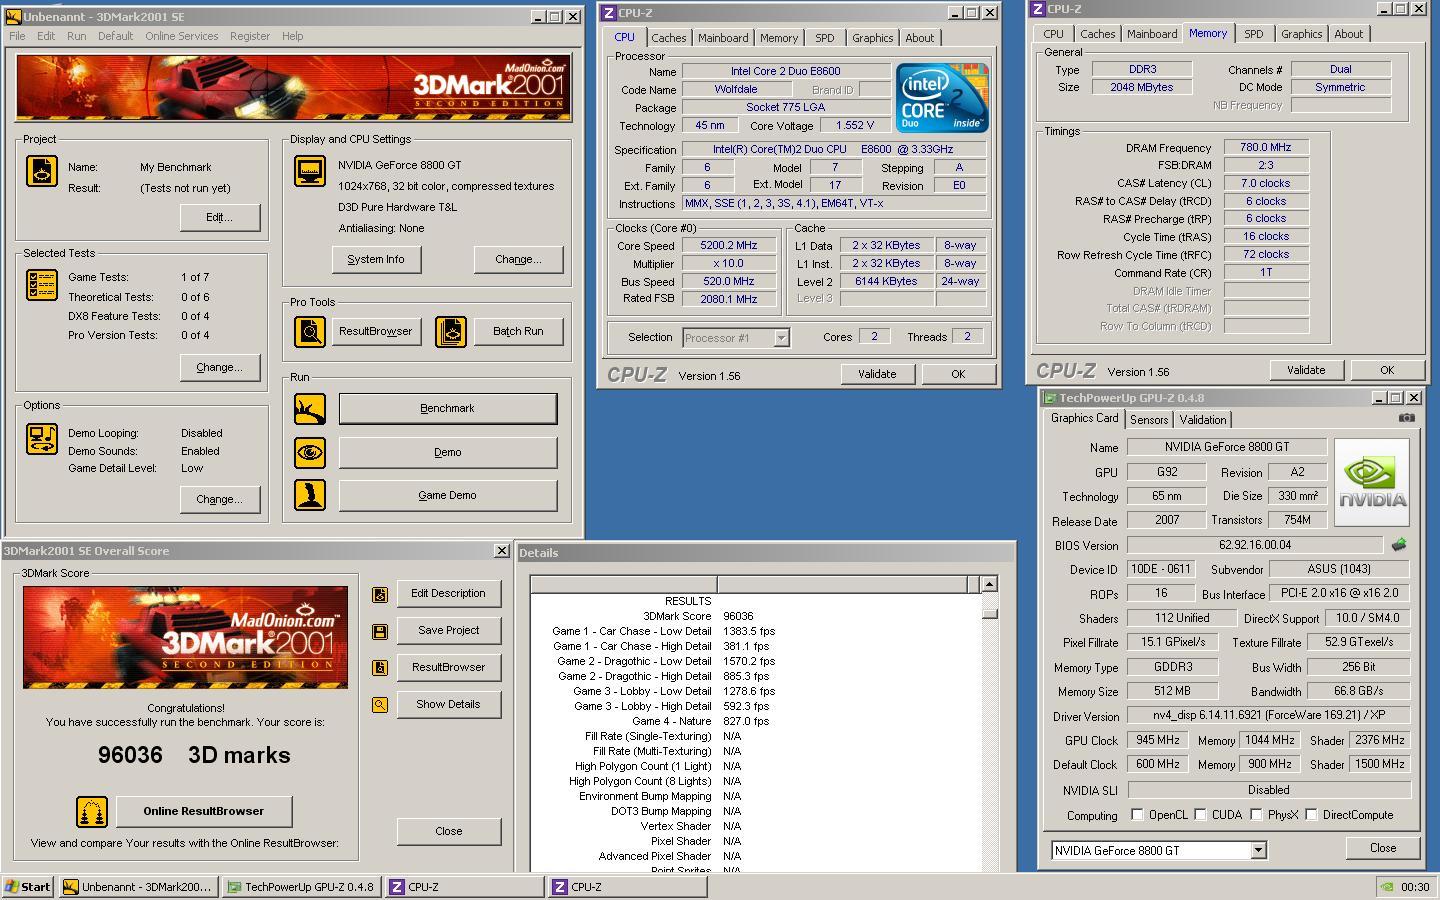Click the Core Speed 5200.2 MHz field
The height and width of the screenshot is (900, 1440).
click(728, 245)
